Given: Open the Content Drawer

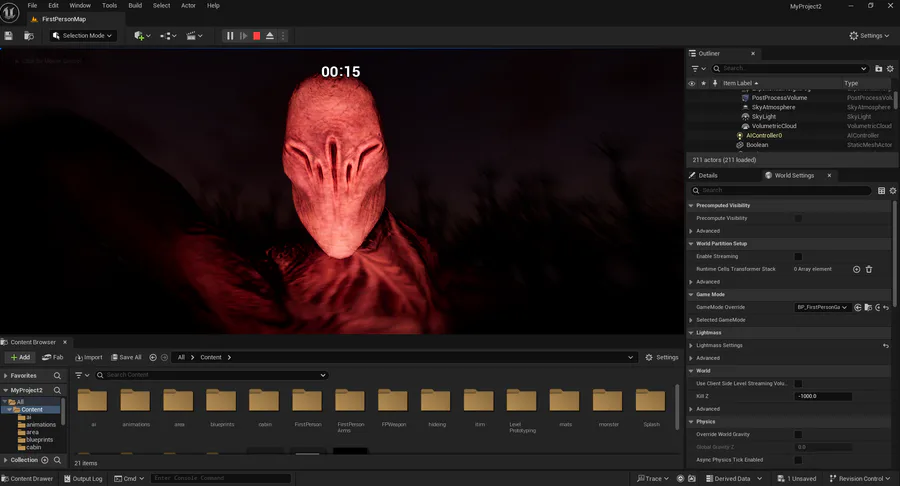Looking at the screenshot, I should coord(28,479).
